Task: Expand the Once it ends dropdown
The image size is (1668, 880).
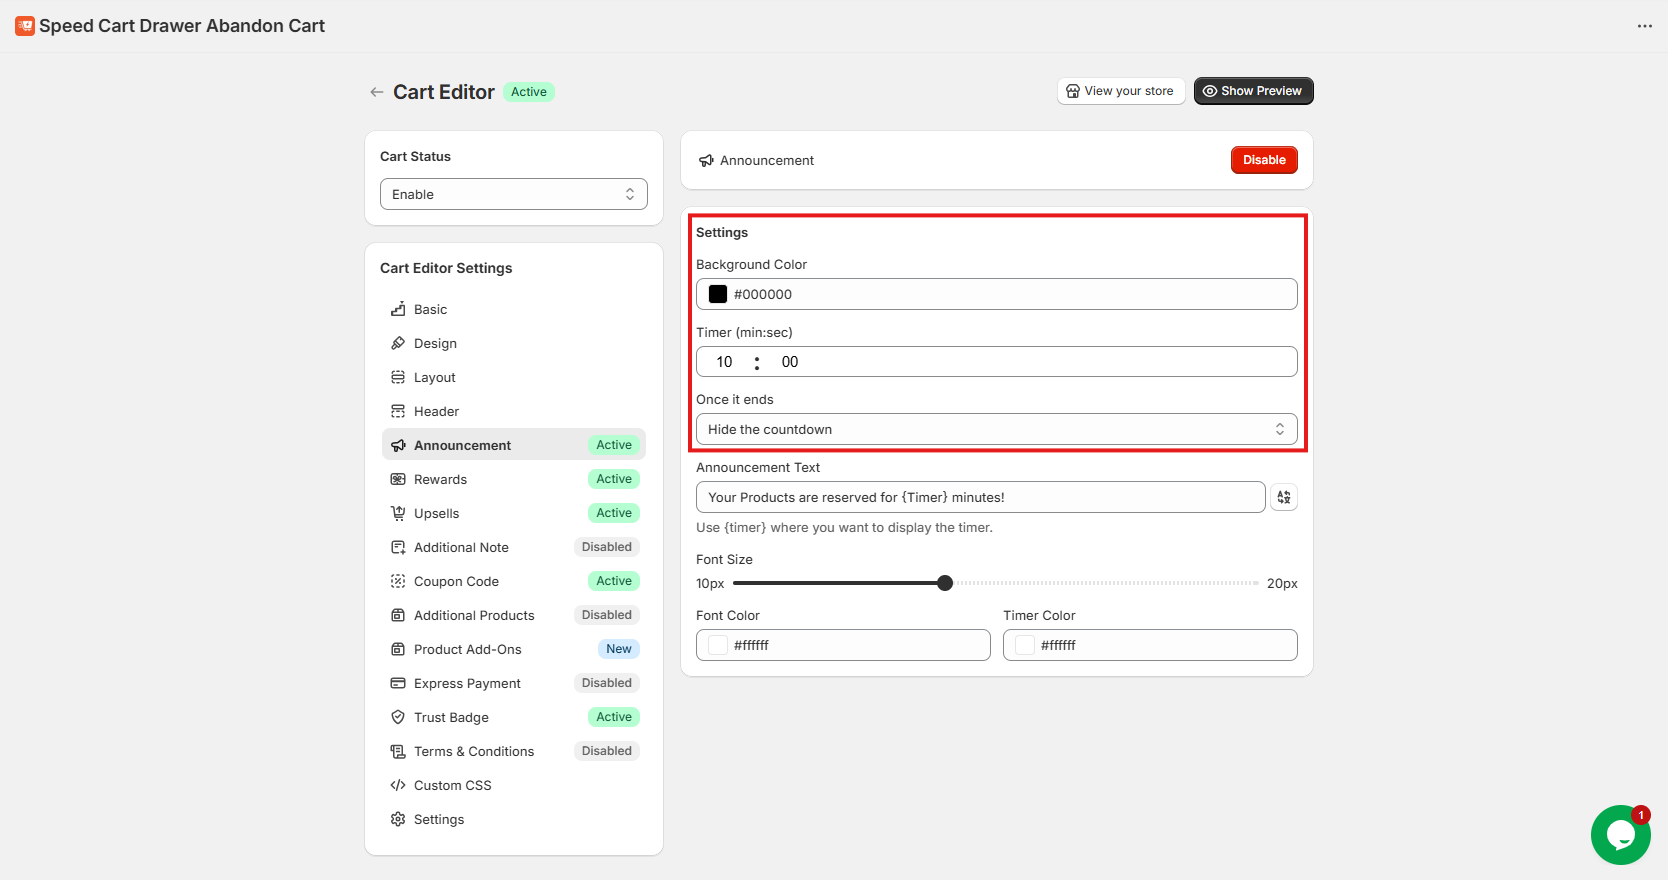Action: [996, 429]
